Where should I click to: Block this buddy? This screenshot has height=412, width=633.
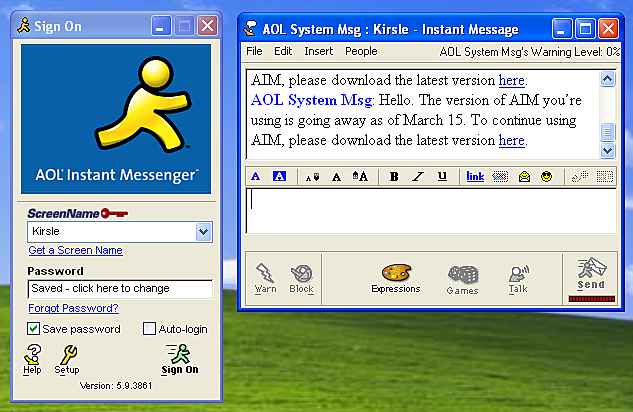coord(302,278)
